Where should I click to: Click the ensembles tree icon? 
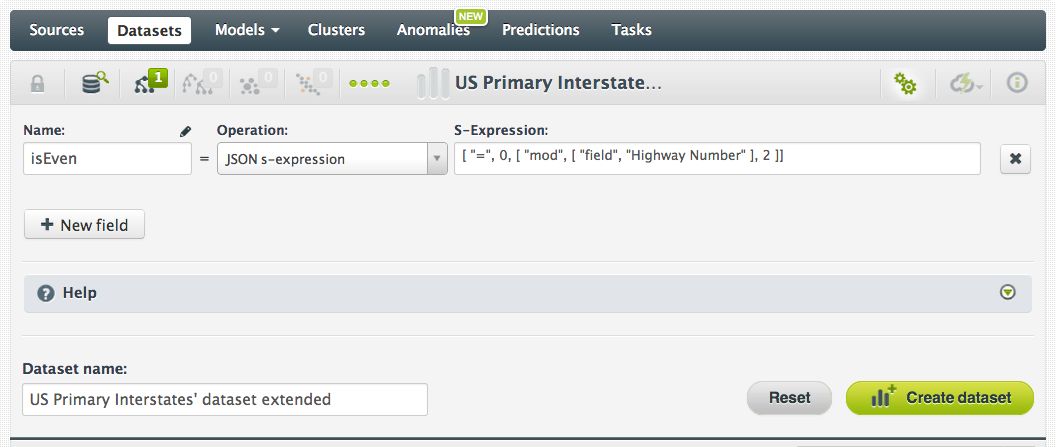coord(203,84)
